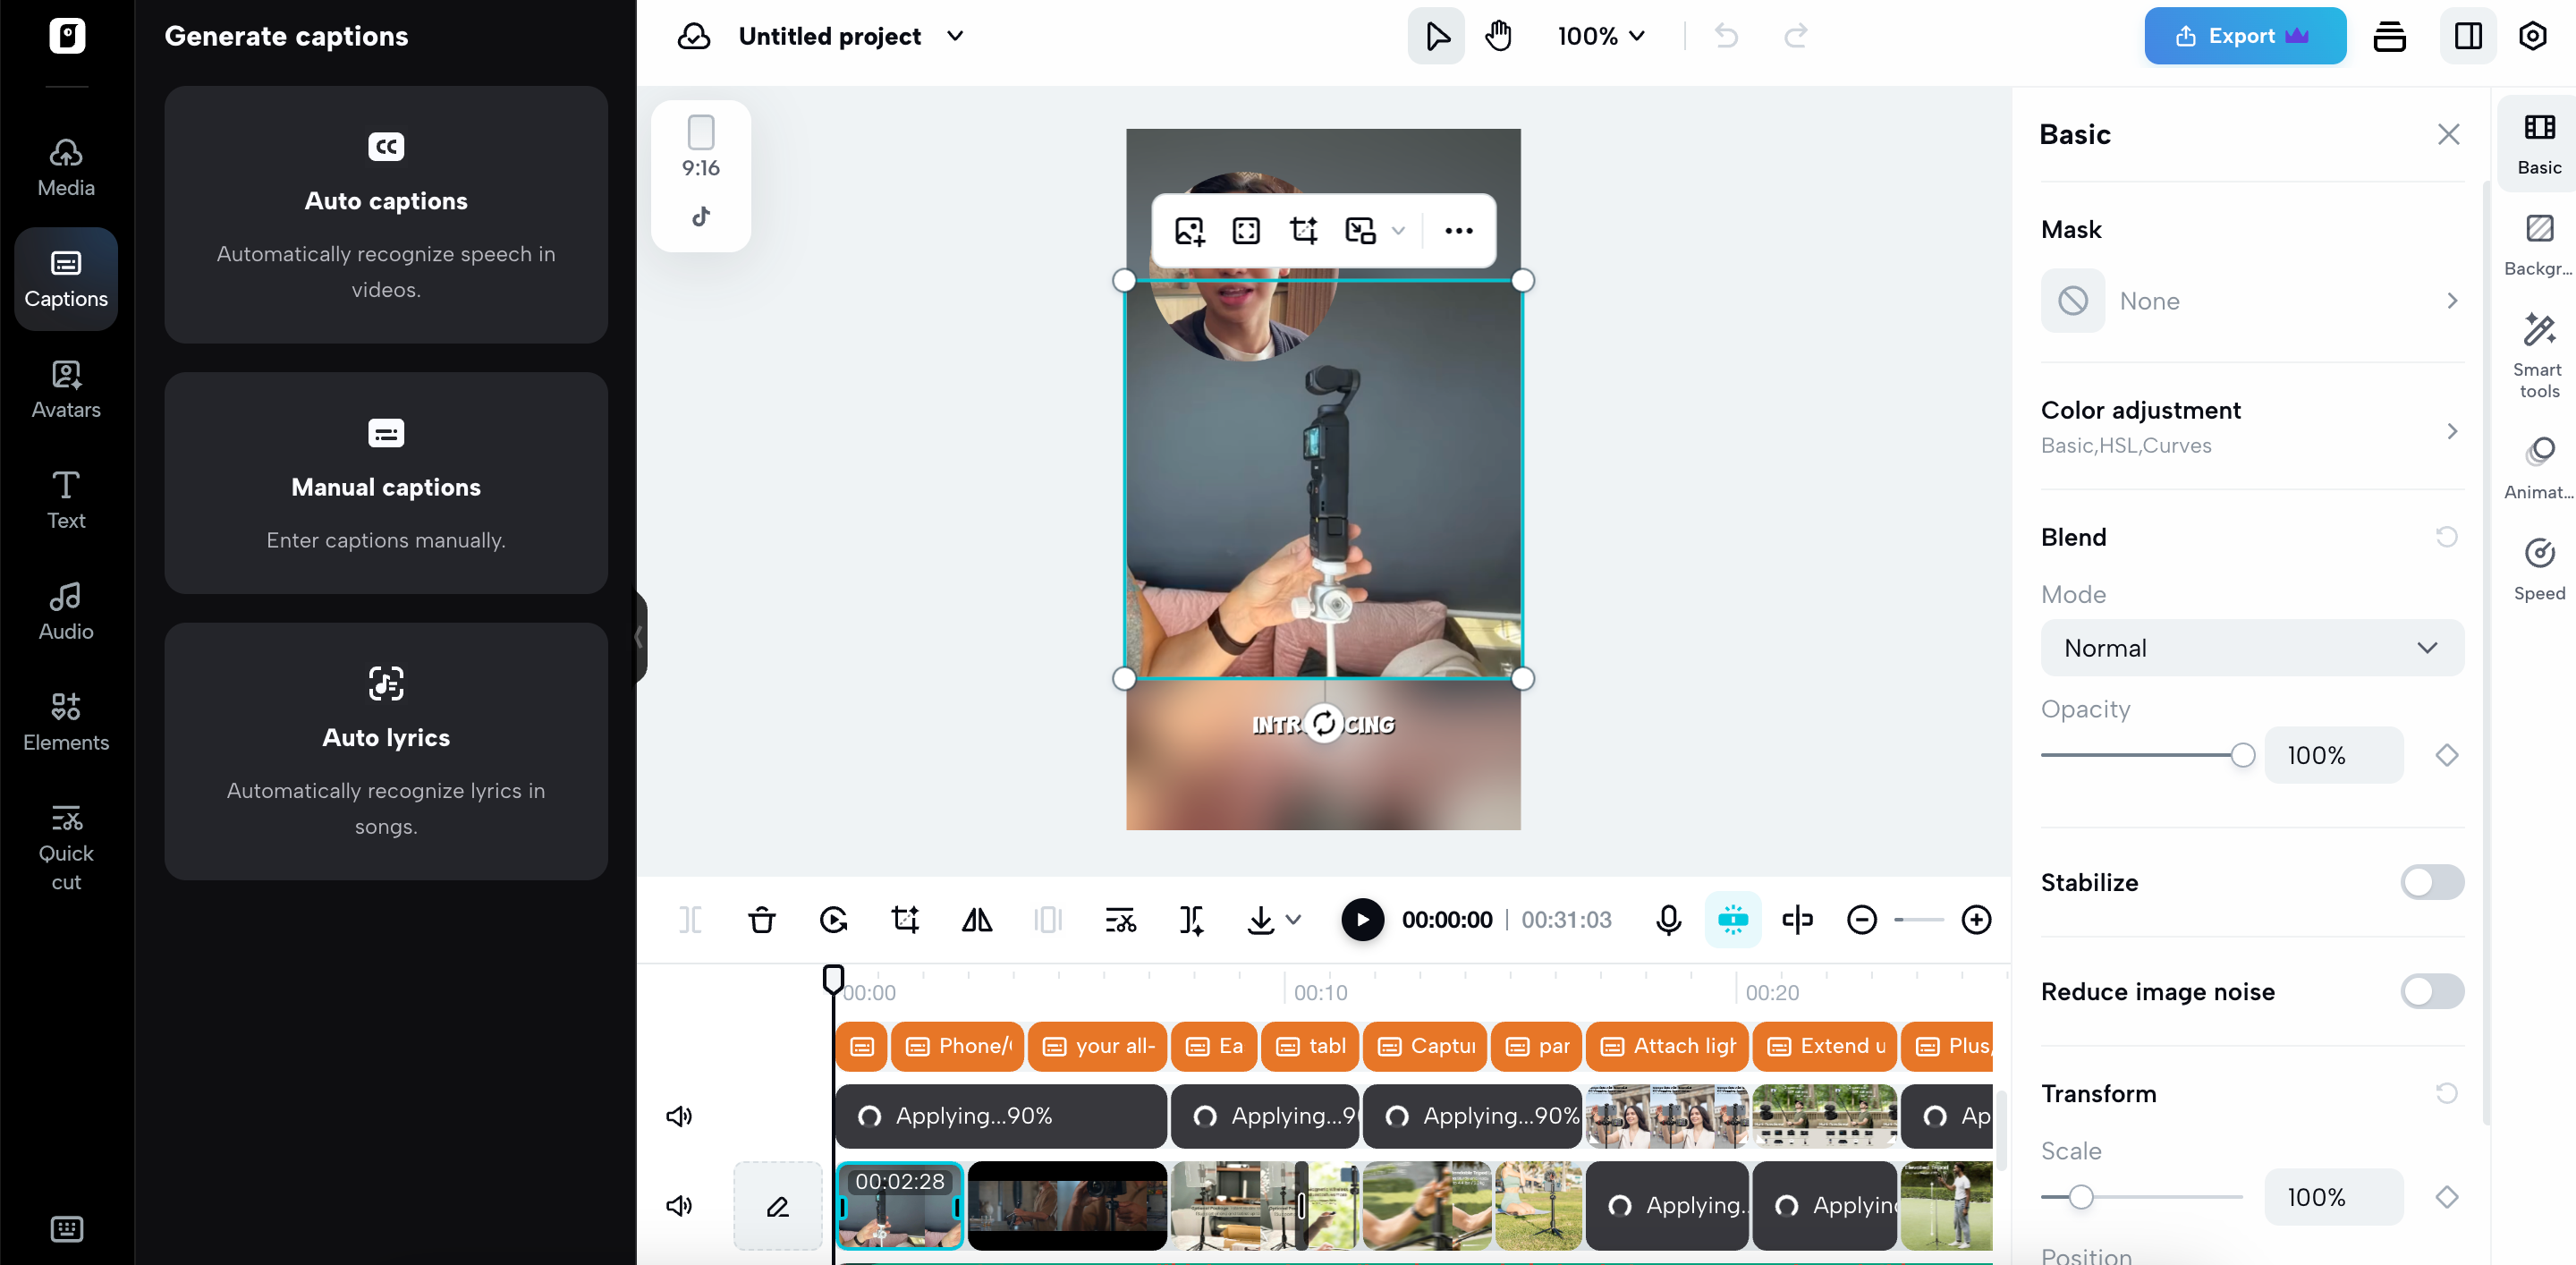Screen dimensions: 2576x1265
Task: Mirror the clip horizontally
Action: 977,919
